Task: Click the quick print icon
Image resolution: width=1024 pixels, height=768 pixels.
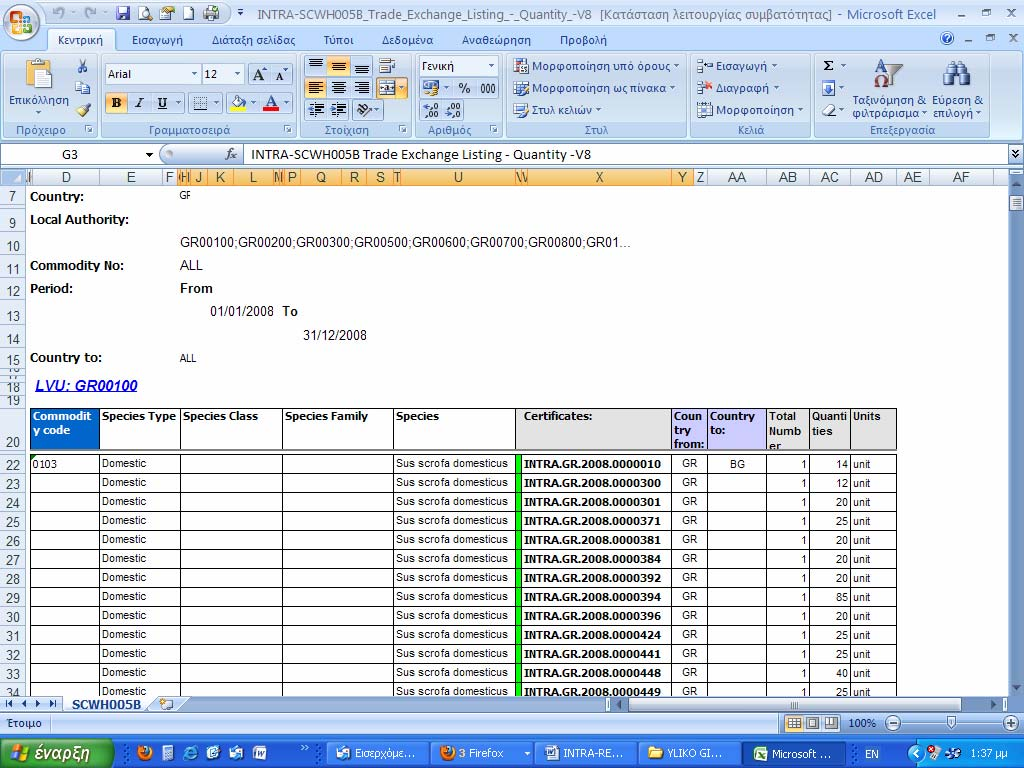Action: click(211, 13)
